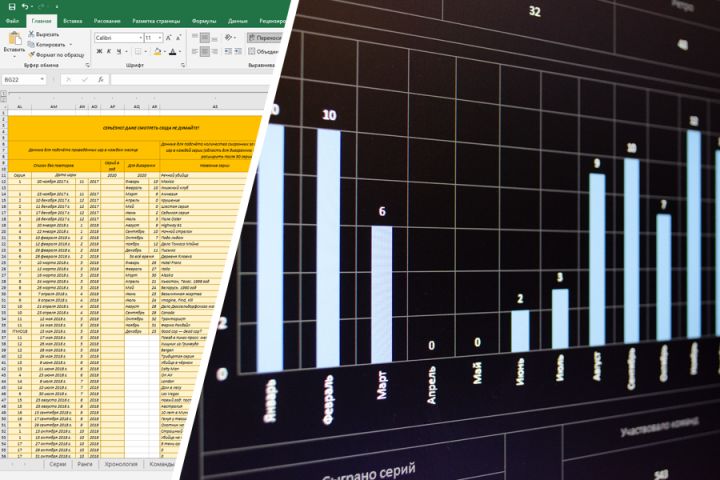This screenshot has width=720, height=480.
Task: Show outline level 1 in the grouping bar
Action: [x=4, y=93]
